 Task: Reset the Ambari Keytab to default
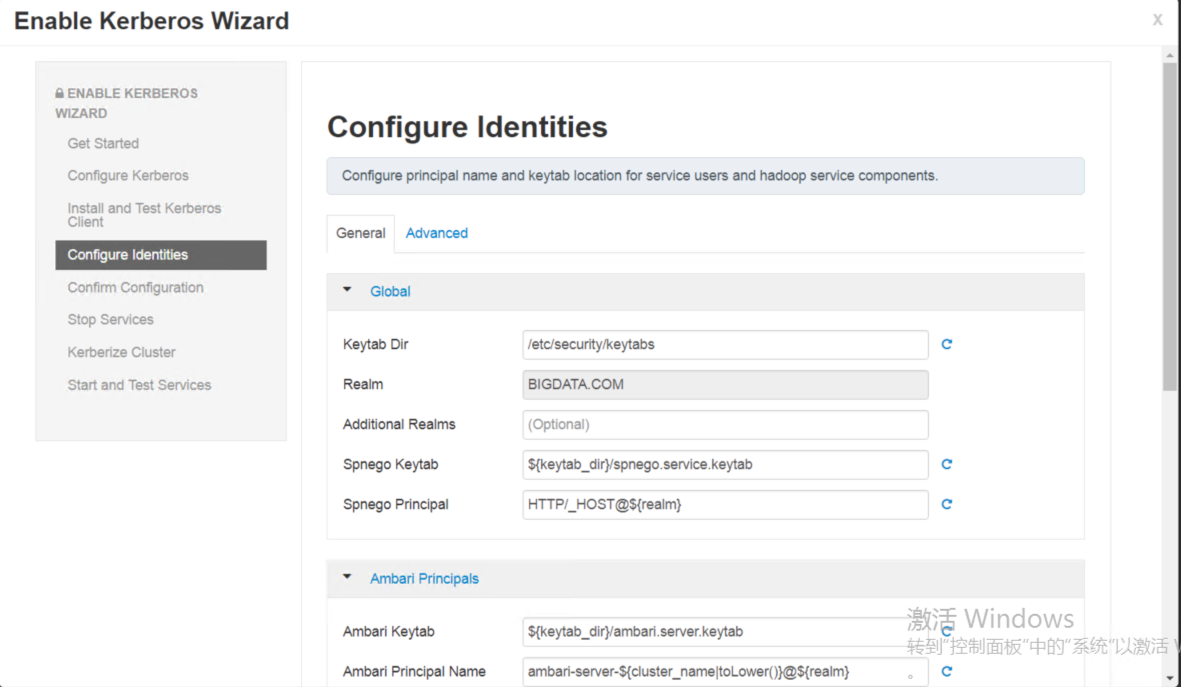point(946,631)
